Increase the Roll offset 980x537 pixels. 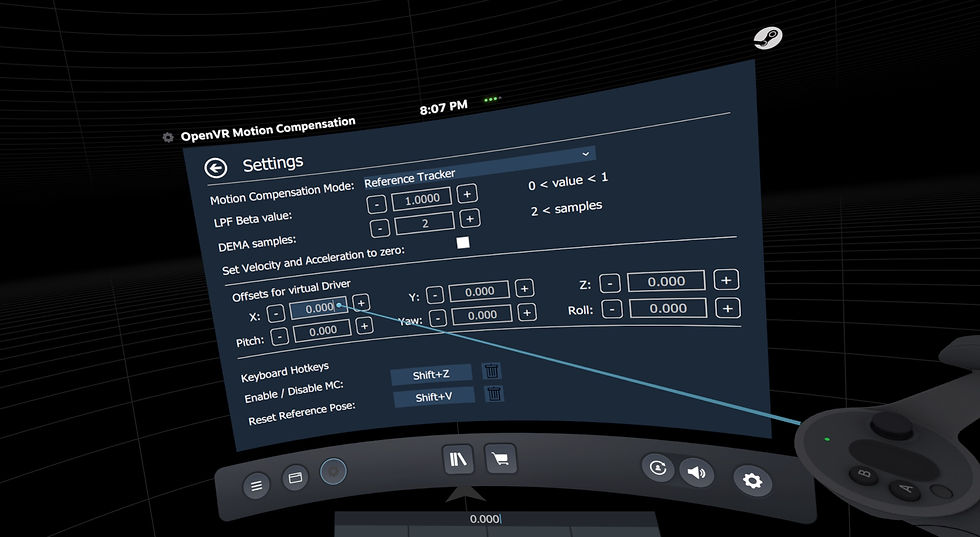point(728,308)
